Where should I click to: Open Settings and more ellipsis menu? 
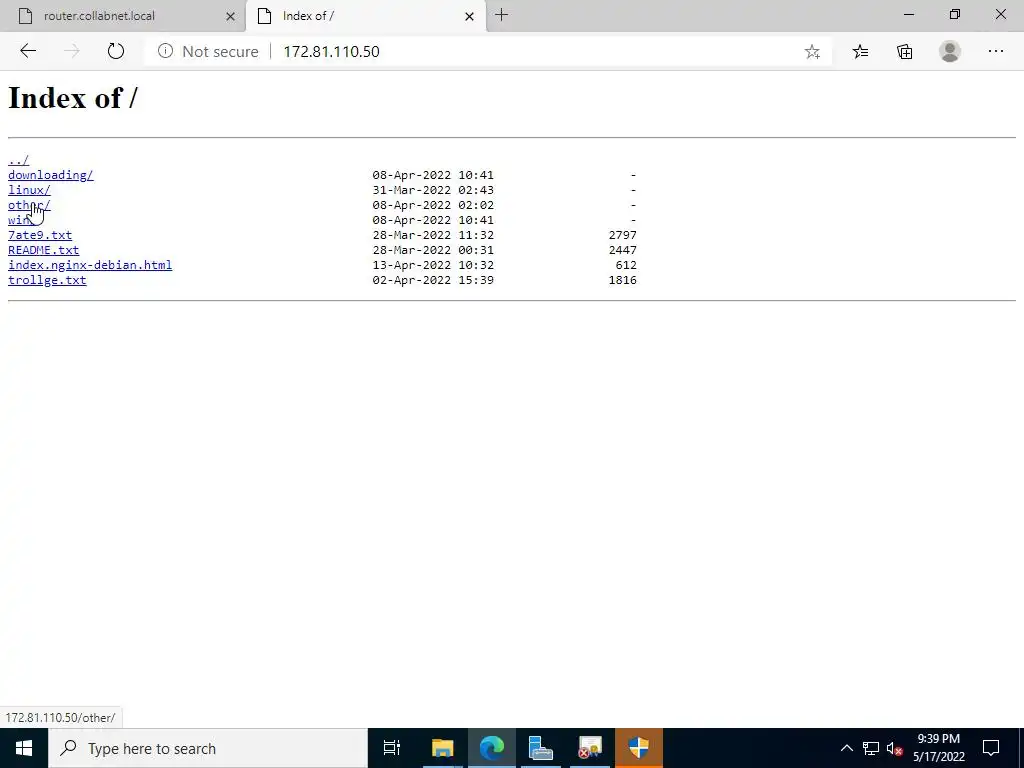click(995, 51)
